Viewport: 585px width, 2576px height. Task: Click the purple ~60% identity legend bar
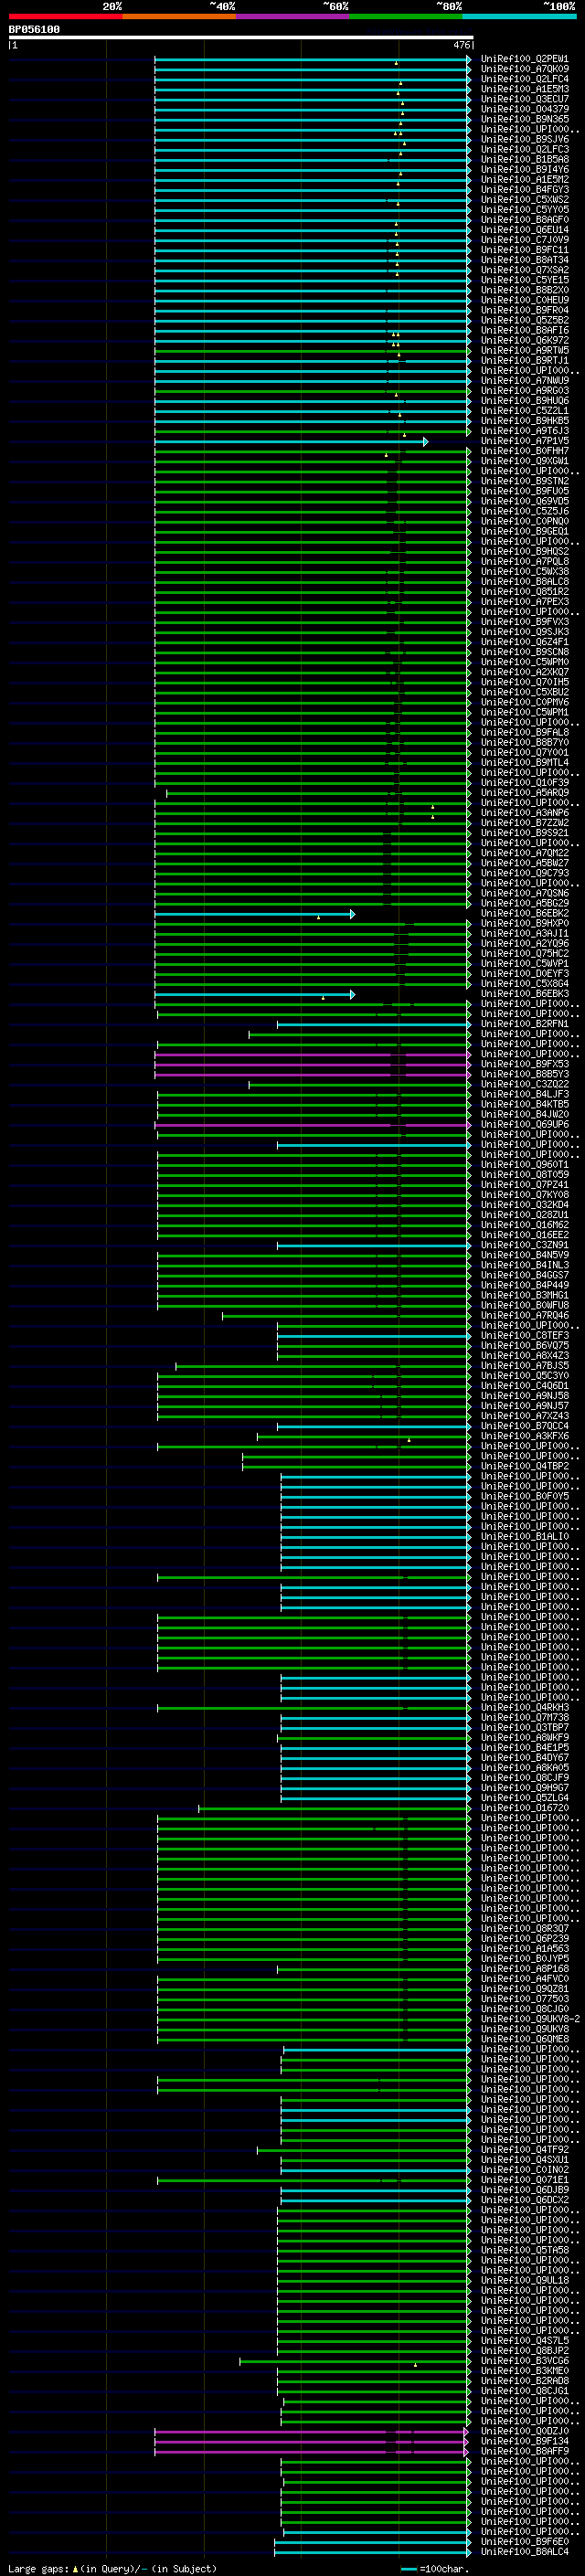pos(292,16)
